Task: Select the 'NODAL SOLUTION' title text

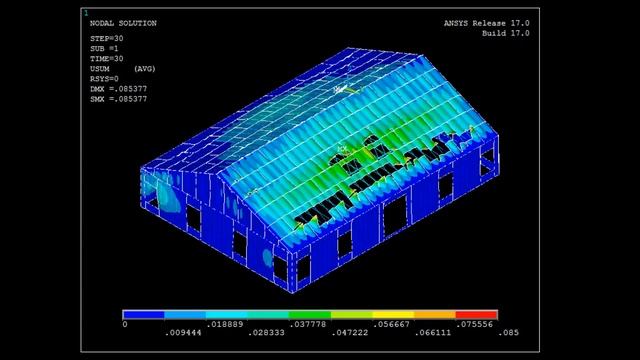Action: [x=123, y=23]
